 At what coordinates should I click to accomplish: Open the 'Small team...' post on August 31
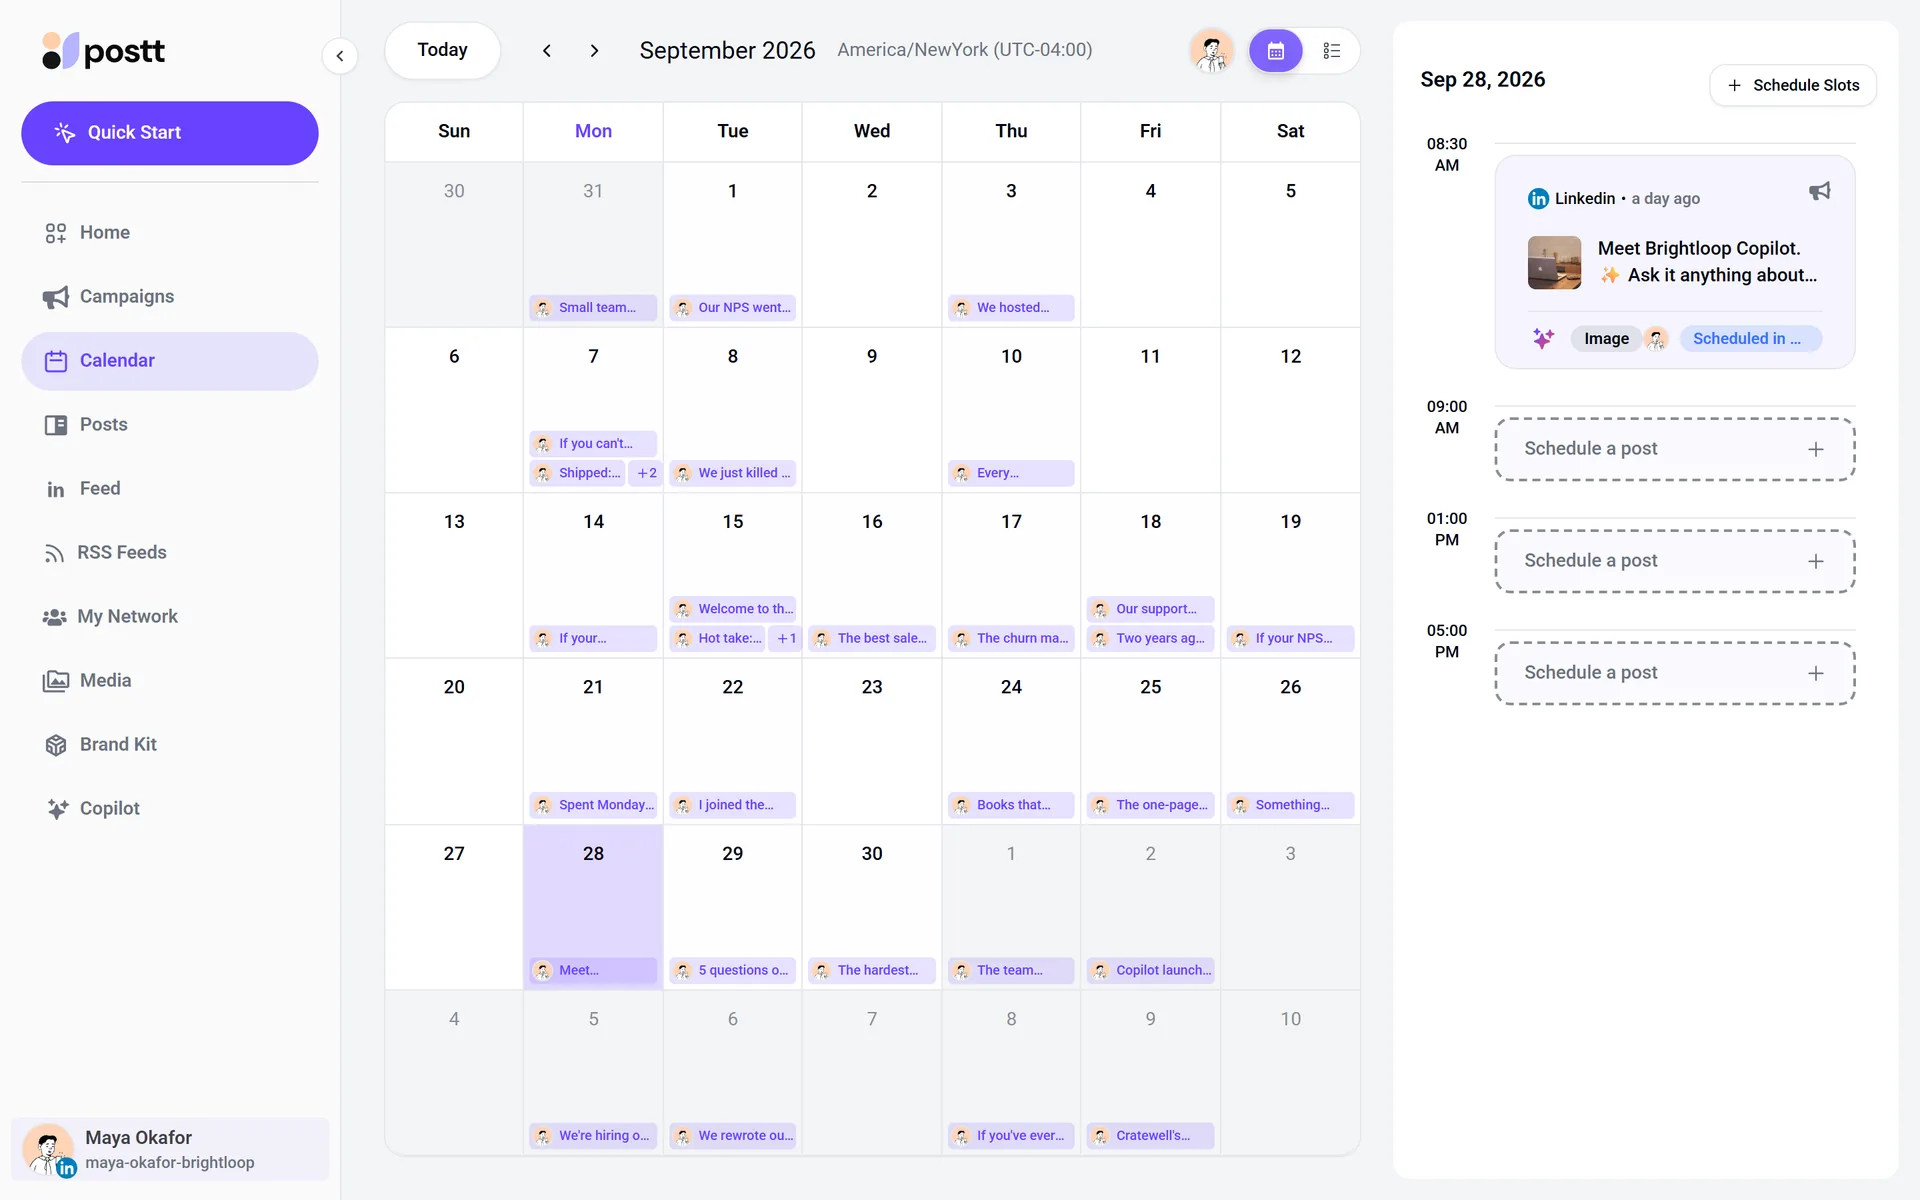pyautogui.click(x=592, y=308)
